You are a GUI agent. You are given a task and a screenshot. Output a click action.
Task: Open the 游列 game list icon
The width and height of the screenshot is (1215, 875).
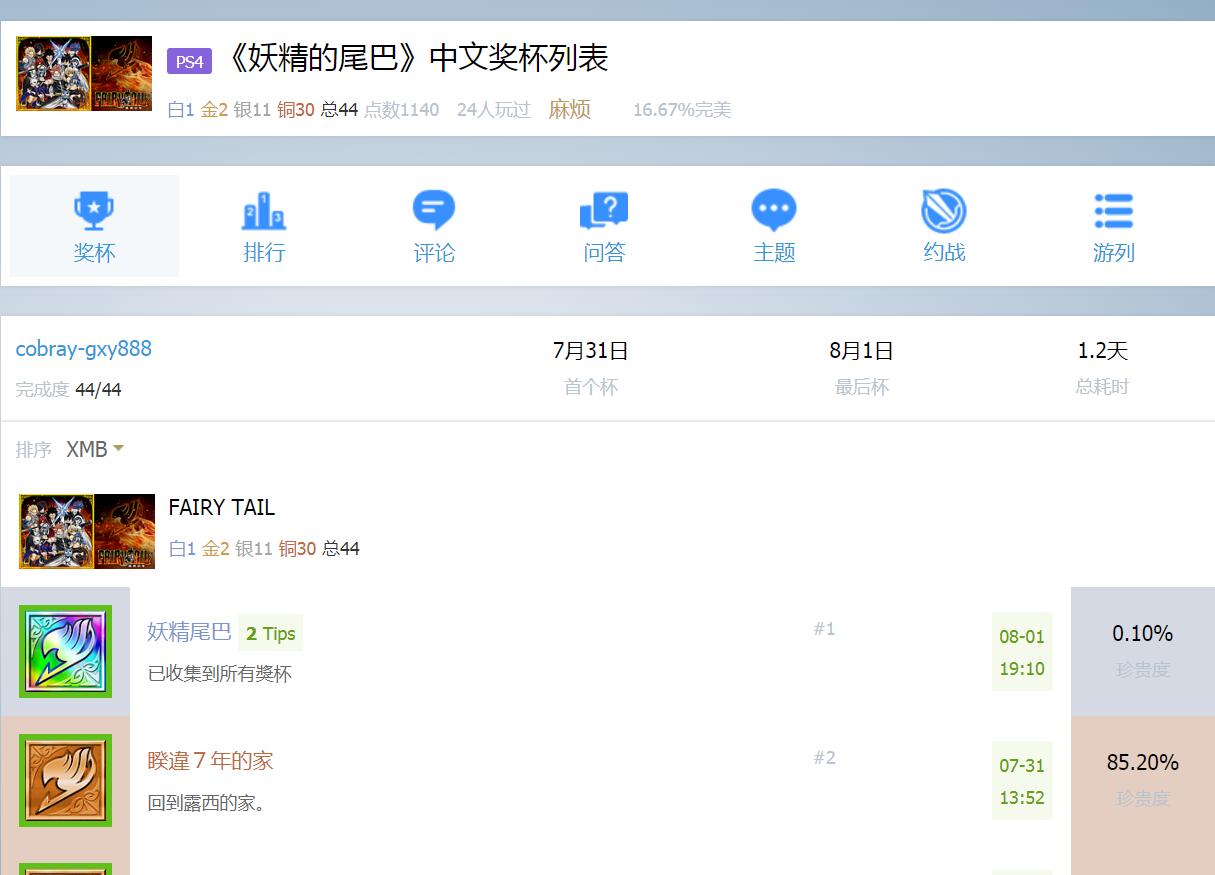[x=1113, y=211]
